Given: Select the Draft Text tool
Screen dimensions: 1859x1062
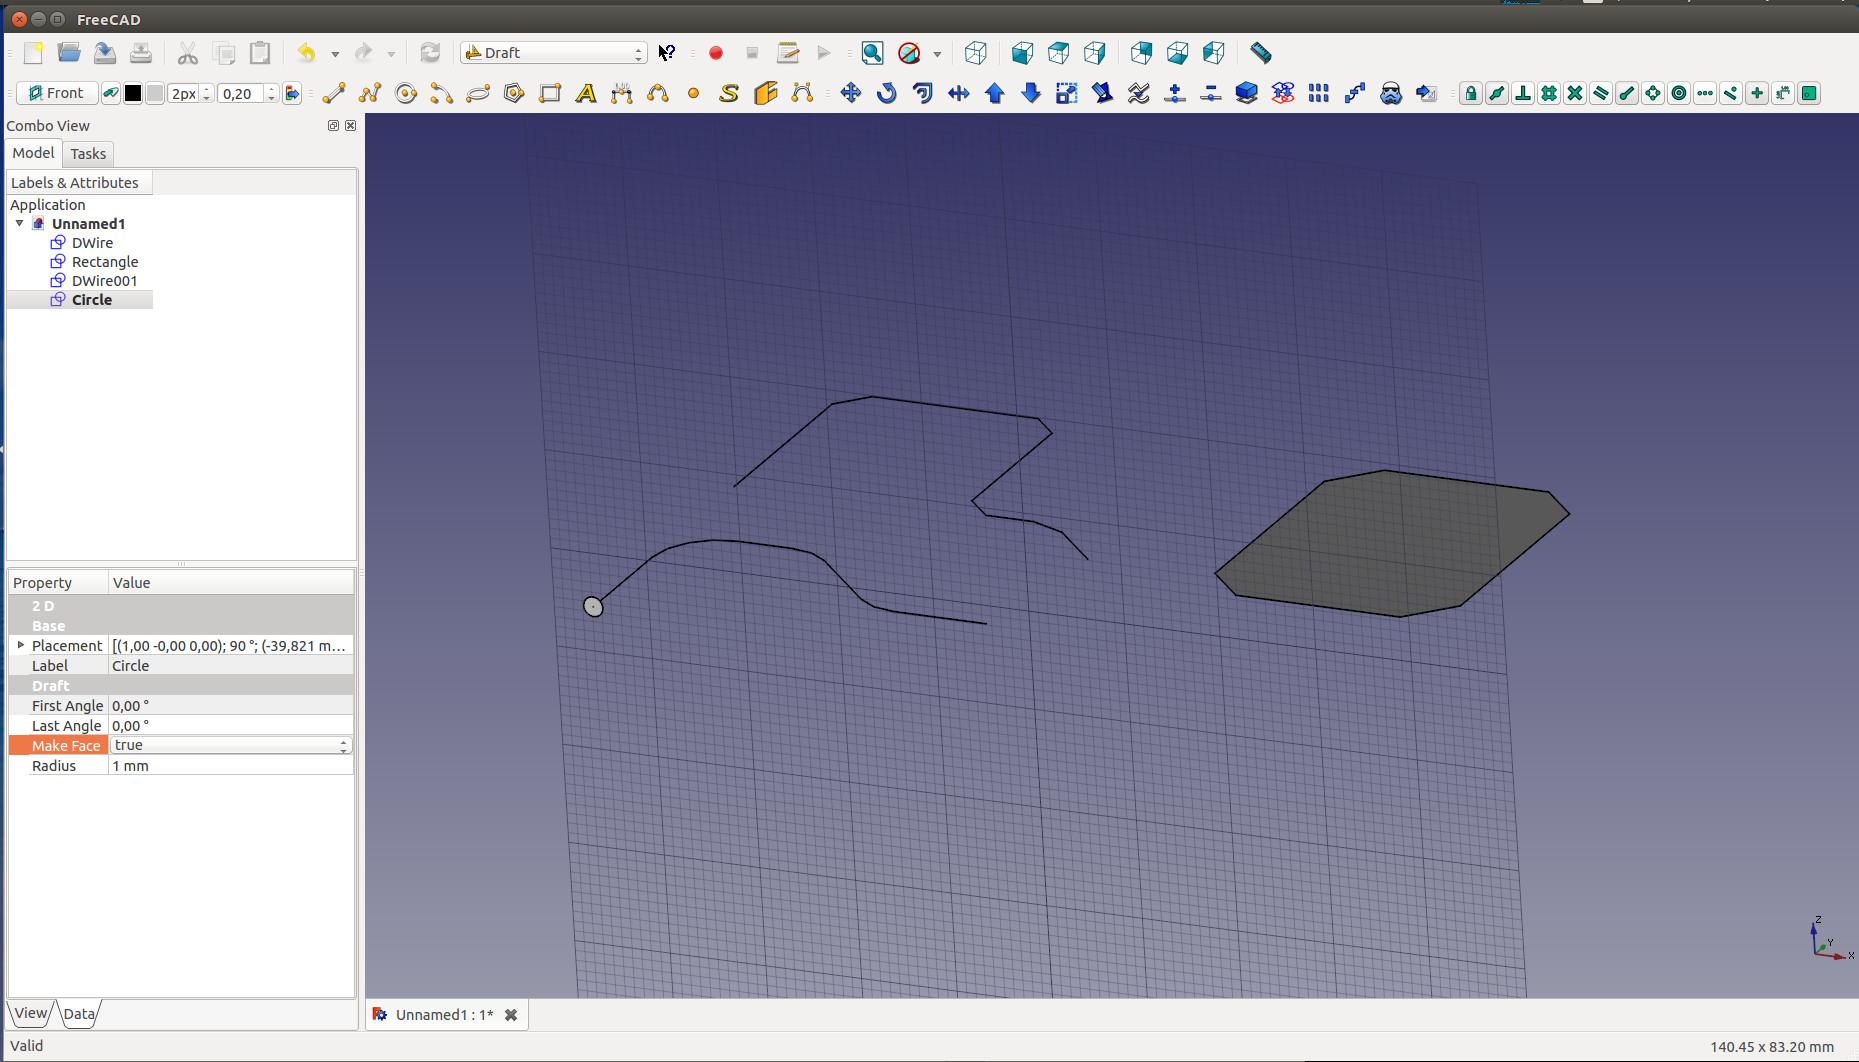Looking at the screenshot, I should [586, 93].
